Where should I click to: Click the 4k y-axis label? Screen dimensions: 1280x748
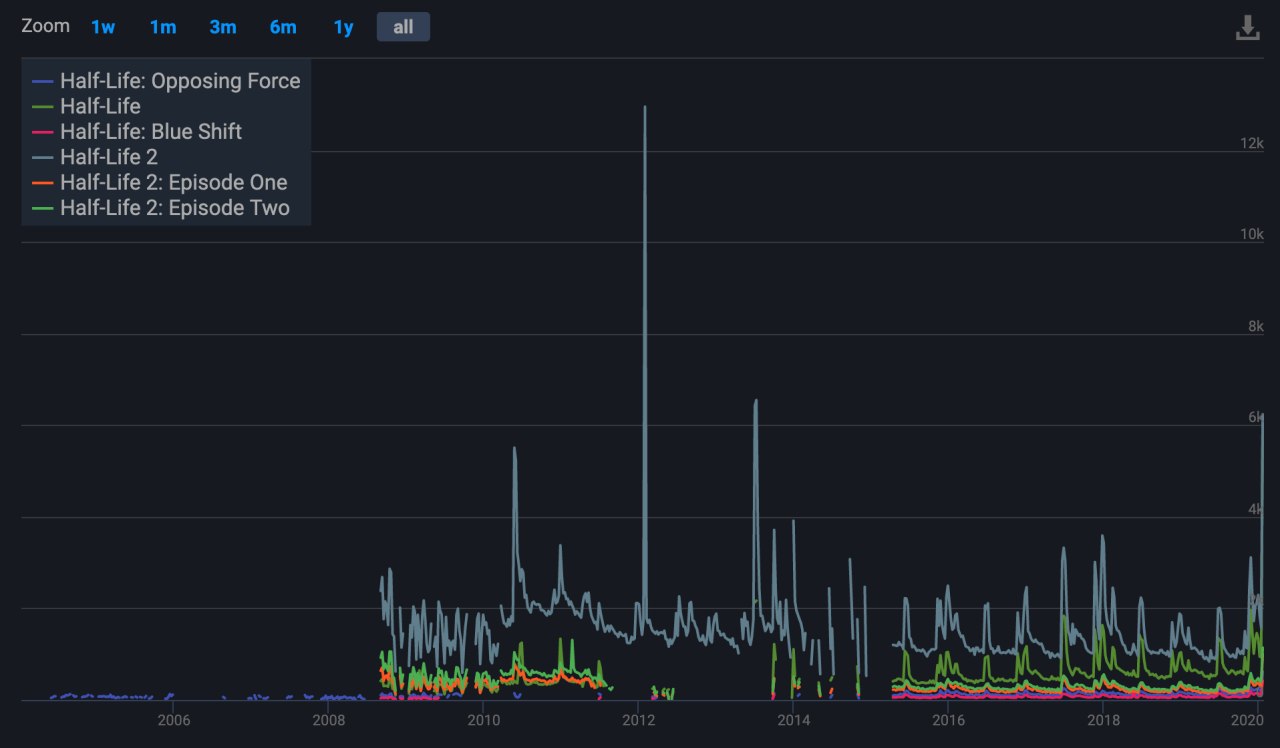pos(1256,509)
